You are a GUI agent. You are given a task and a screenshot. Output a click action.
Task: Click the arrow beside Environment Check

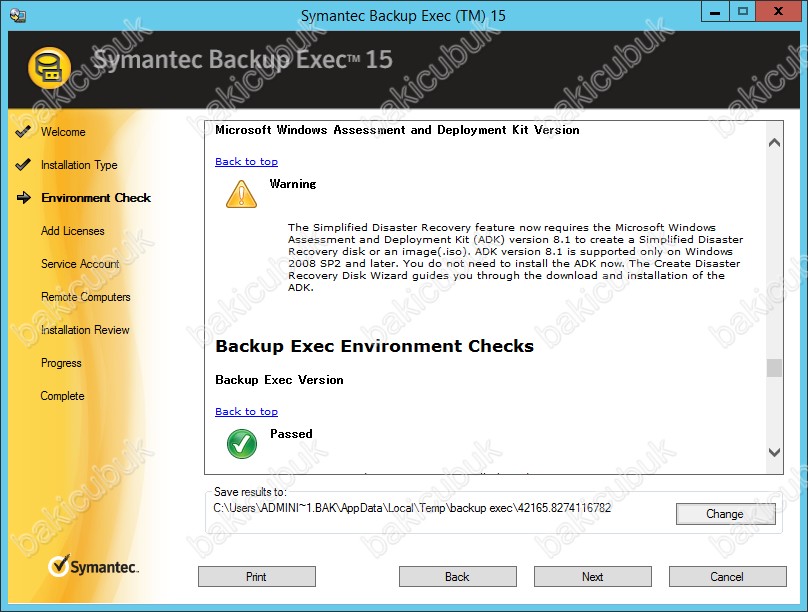[24, 197]
